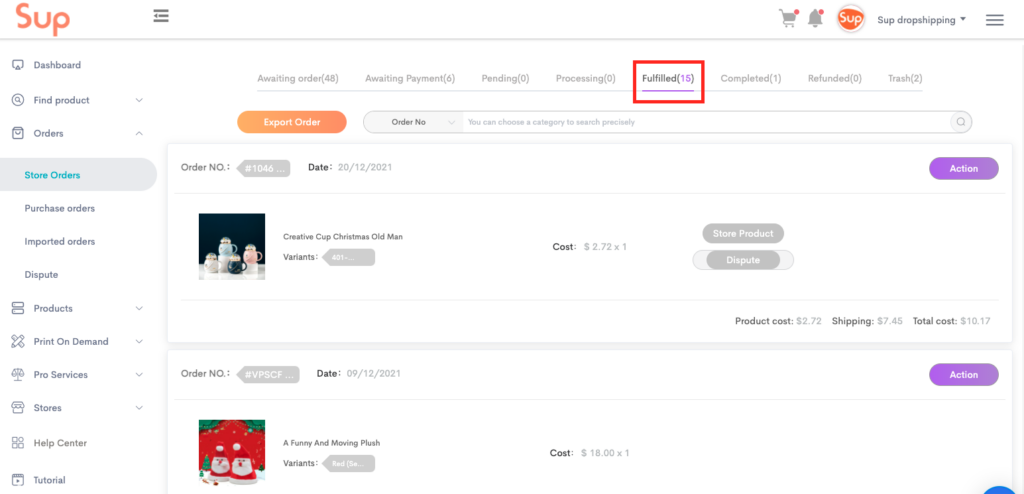The width and height of the screenshot is (1024, 494).
Task: Collapse the Orders menu chevron
Action: coord(139,133)
